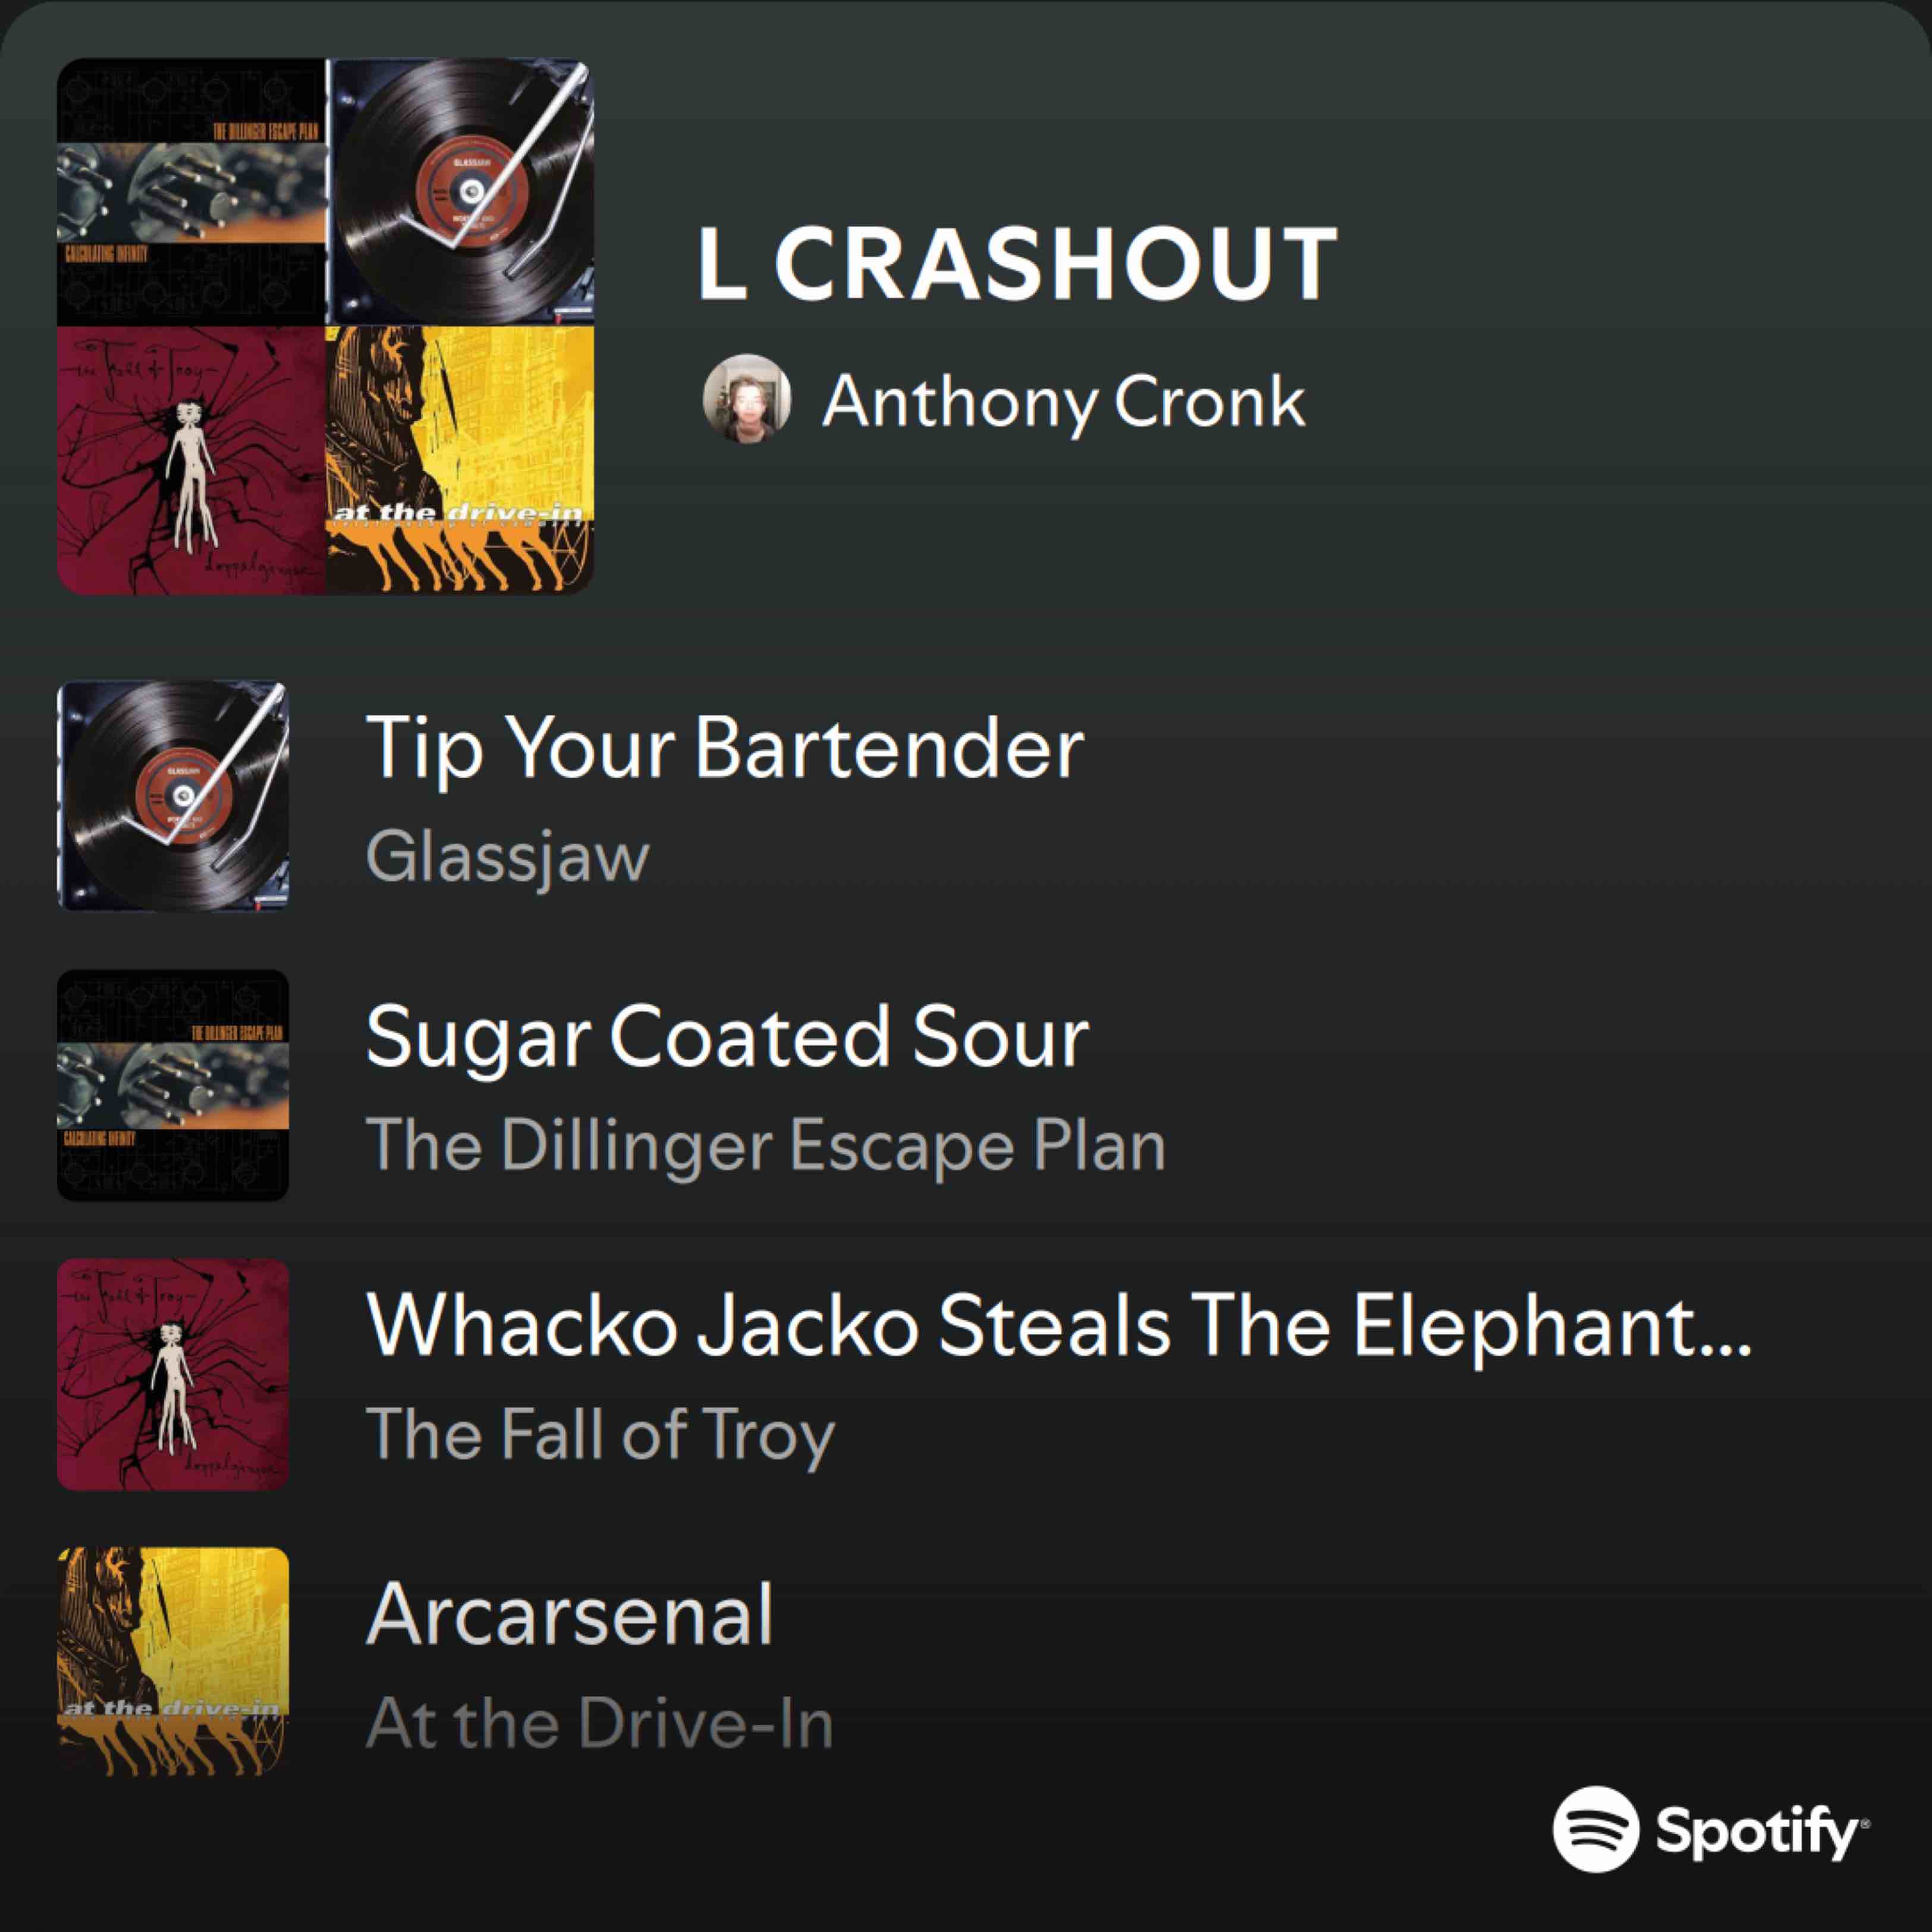Visit the Anthony Cronk profile name
Screen dimensions: 1932x1932
[1063, 402]
